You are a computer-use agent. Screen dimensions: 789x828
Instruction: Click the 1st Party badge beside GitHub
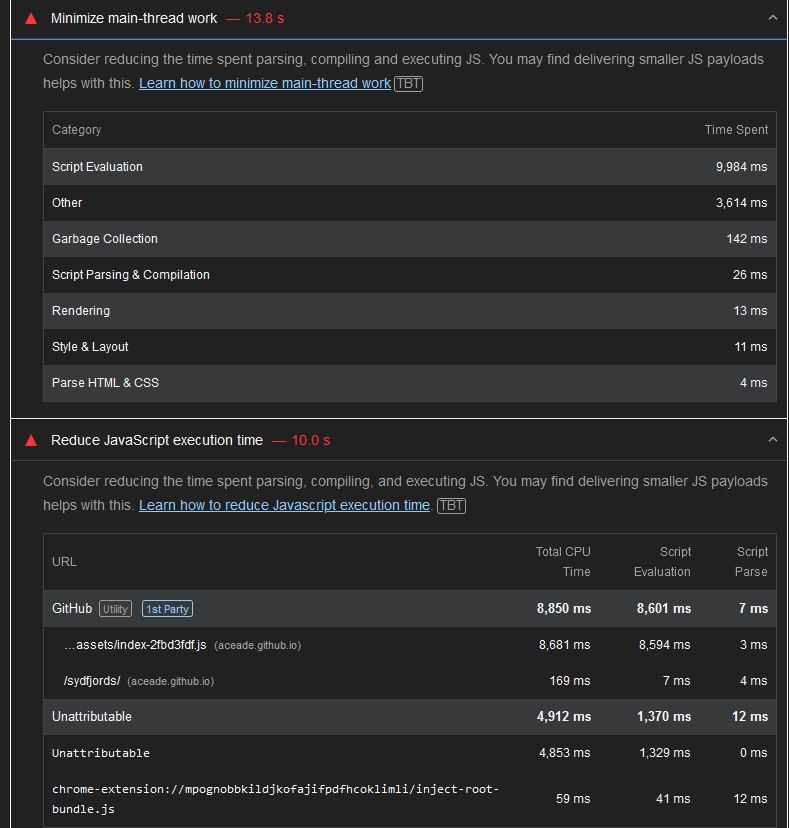click(167, 609)
